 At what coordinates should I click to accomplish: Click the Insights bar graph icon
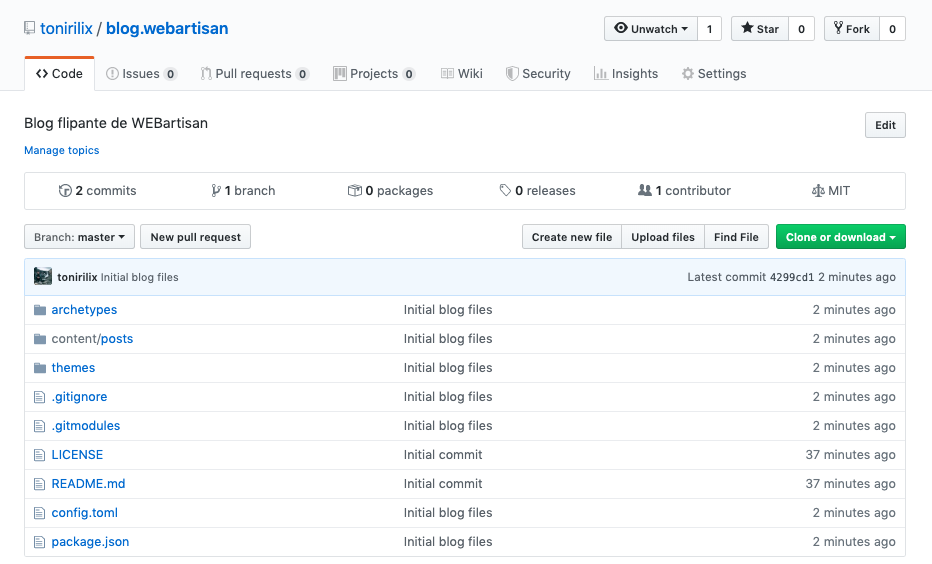[600, 74]
